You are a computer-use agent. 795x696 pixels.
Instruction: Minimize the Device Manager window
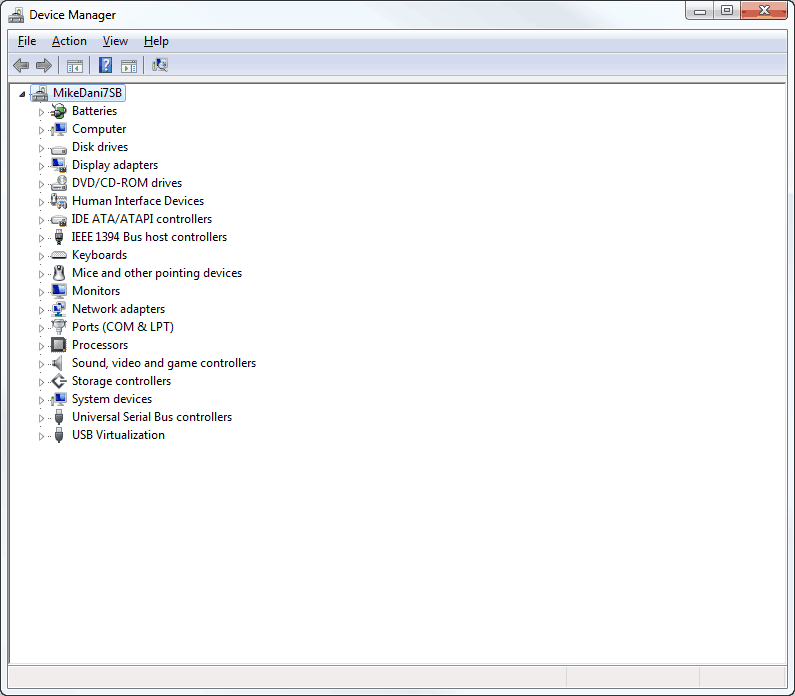pos(700,11)
